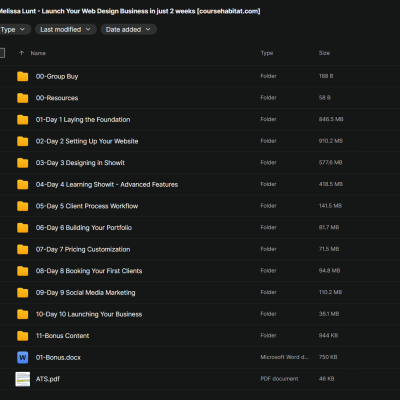Click the 81.7 MB size value
The height and width of the screenshot is (400, 400).
[329, 227]
